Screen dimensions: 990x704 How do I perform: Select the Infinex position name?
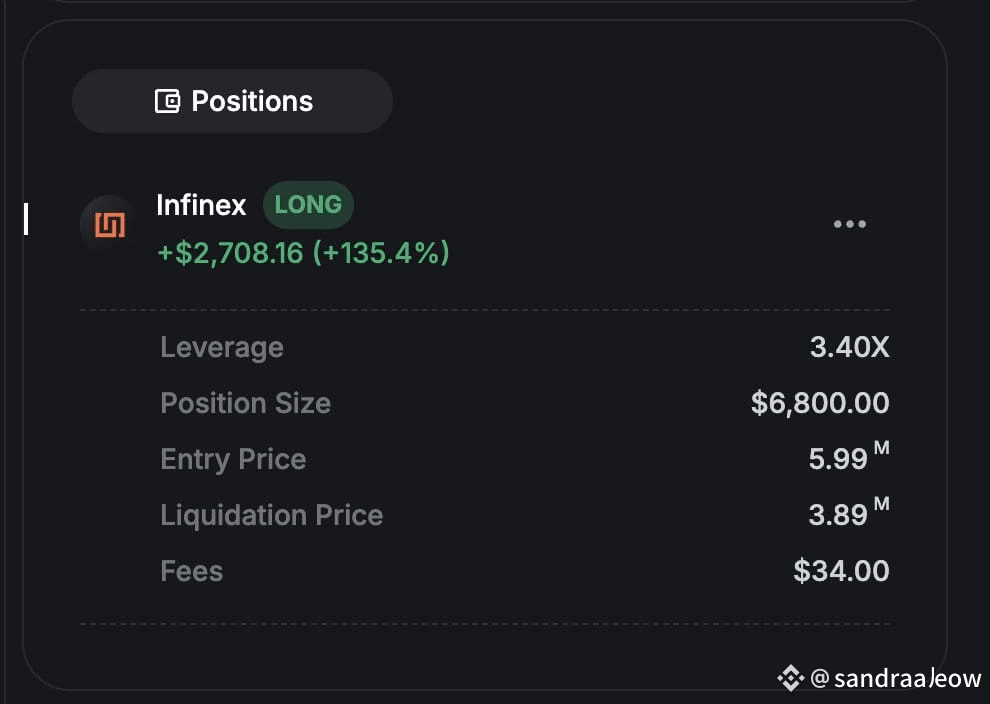(x=201, y=205)
